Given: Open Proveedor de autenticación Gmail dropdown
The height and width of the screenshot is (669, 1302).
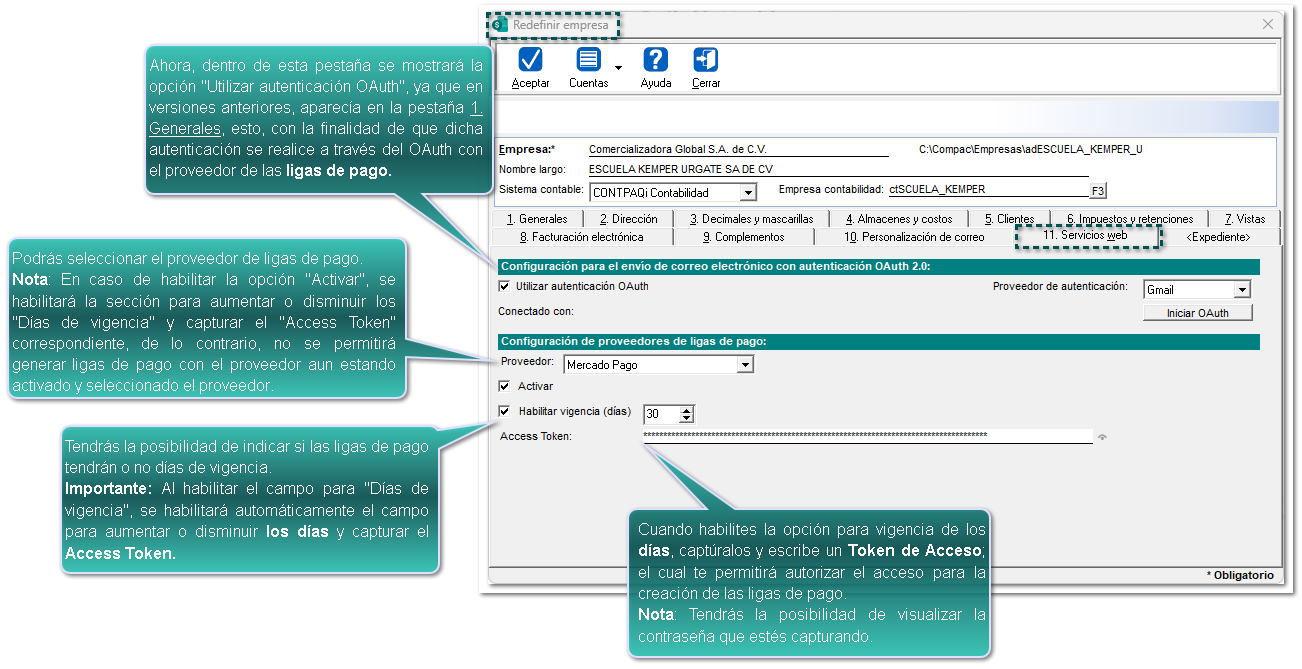Looking at the screenshot, I should [x=1242, y=289].
